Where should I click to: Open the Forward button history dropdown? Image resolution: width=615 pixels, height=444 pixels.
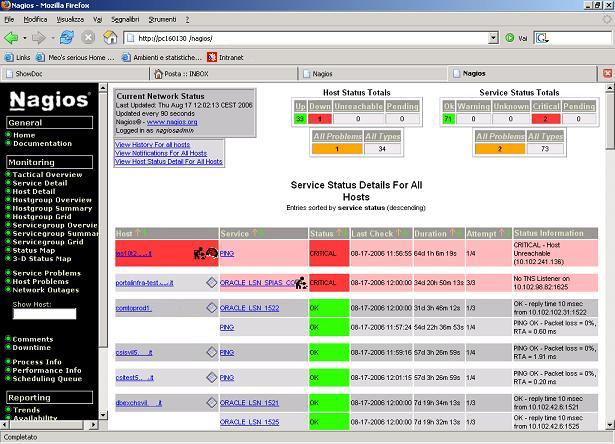point(52,38)
